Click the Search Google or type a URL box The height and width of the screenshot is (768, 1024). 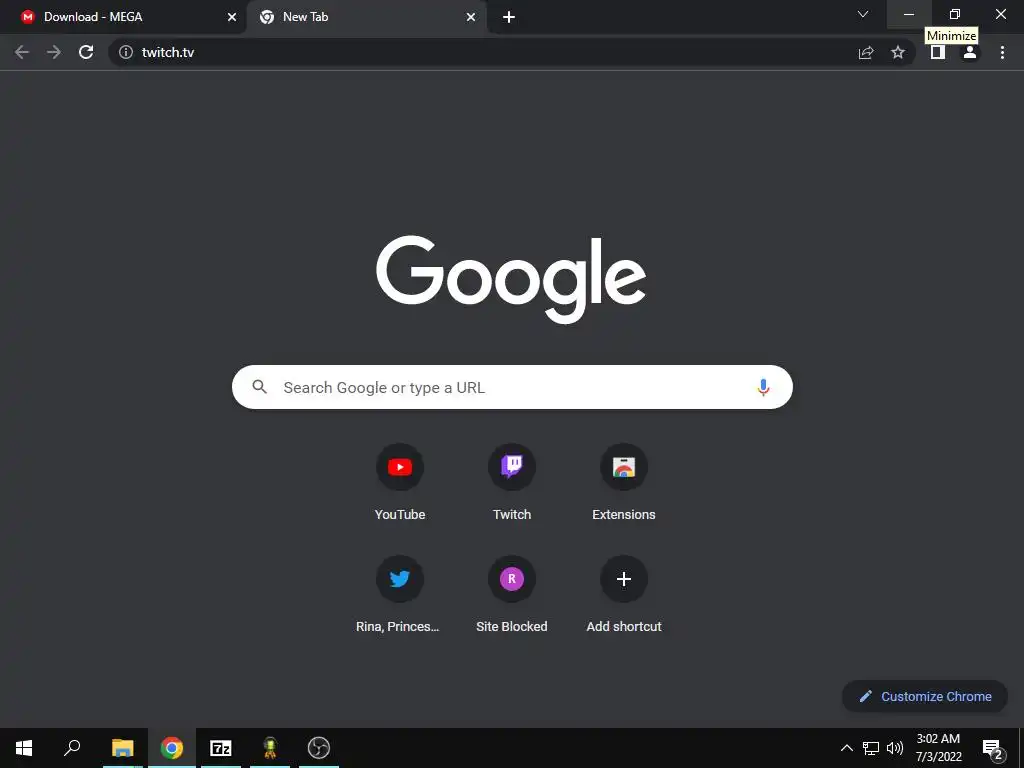pos(512,387)
